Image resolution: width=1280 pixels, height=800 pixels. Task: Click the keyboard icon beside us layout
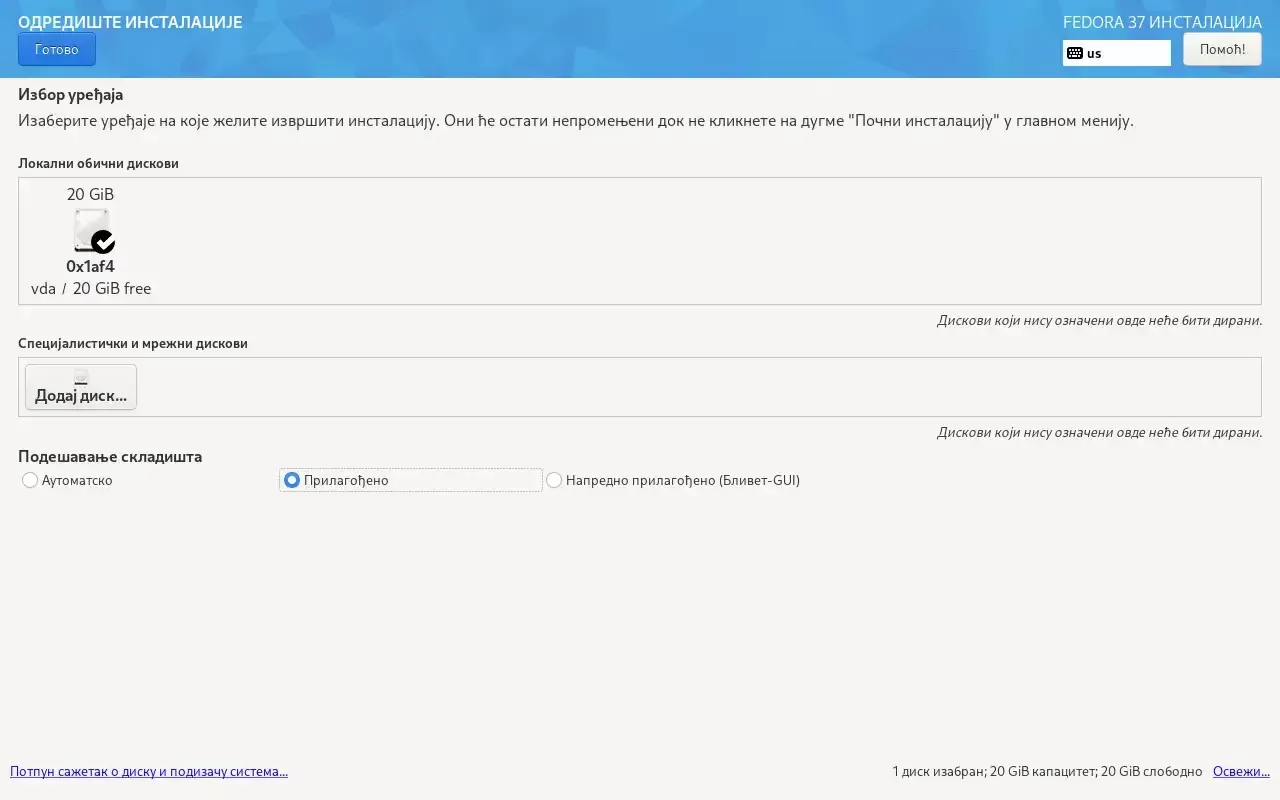click(x=1075, y=53)
